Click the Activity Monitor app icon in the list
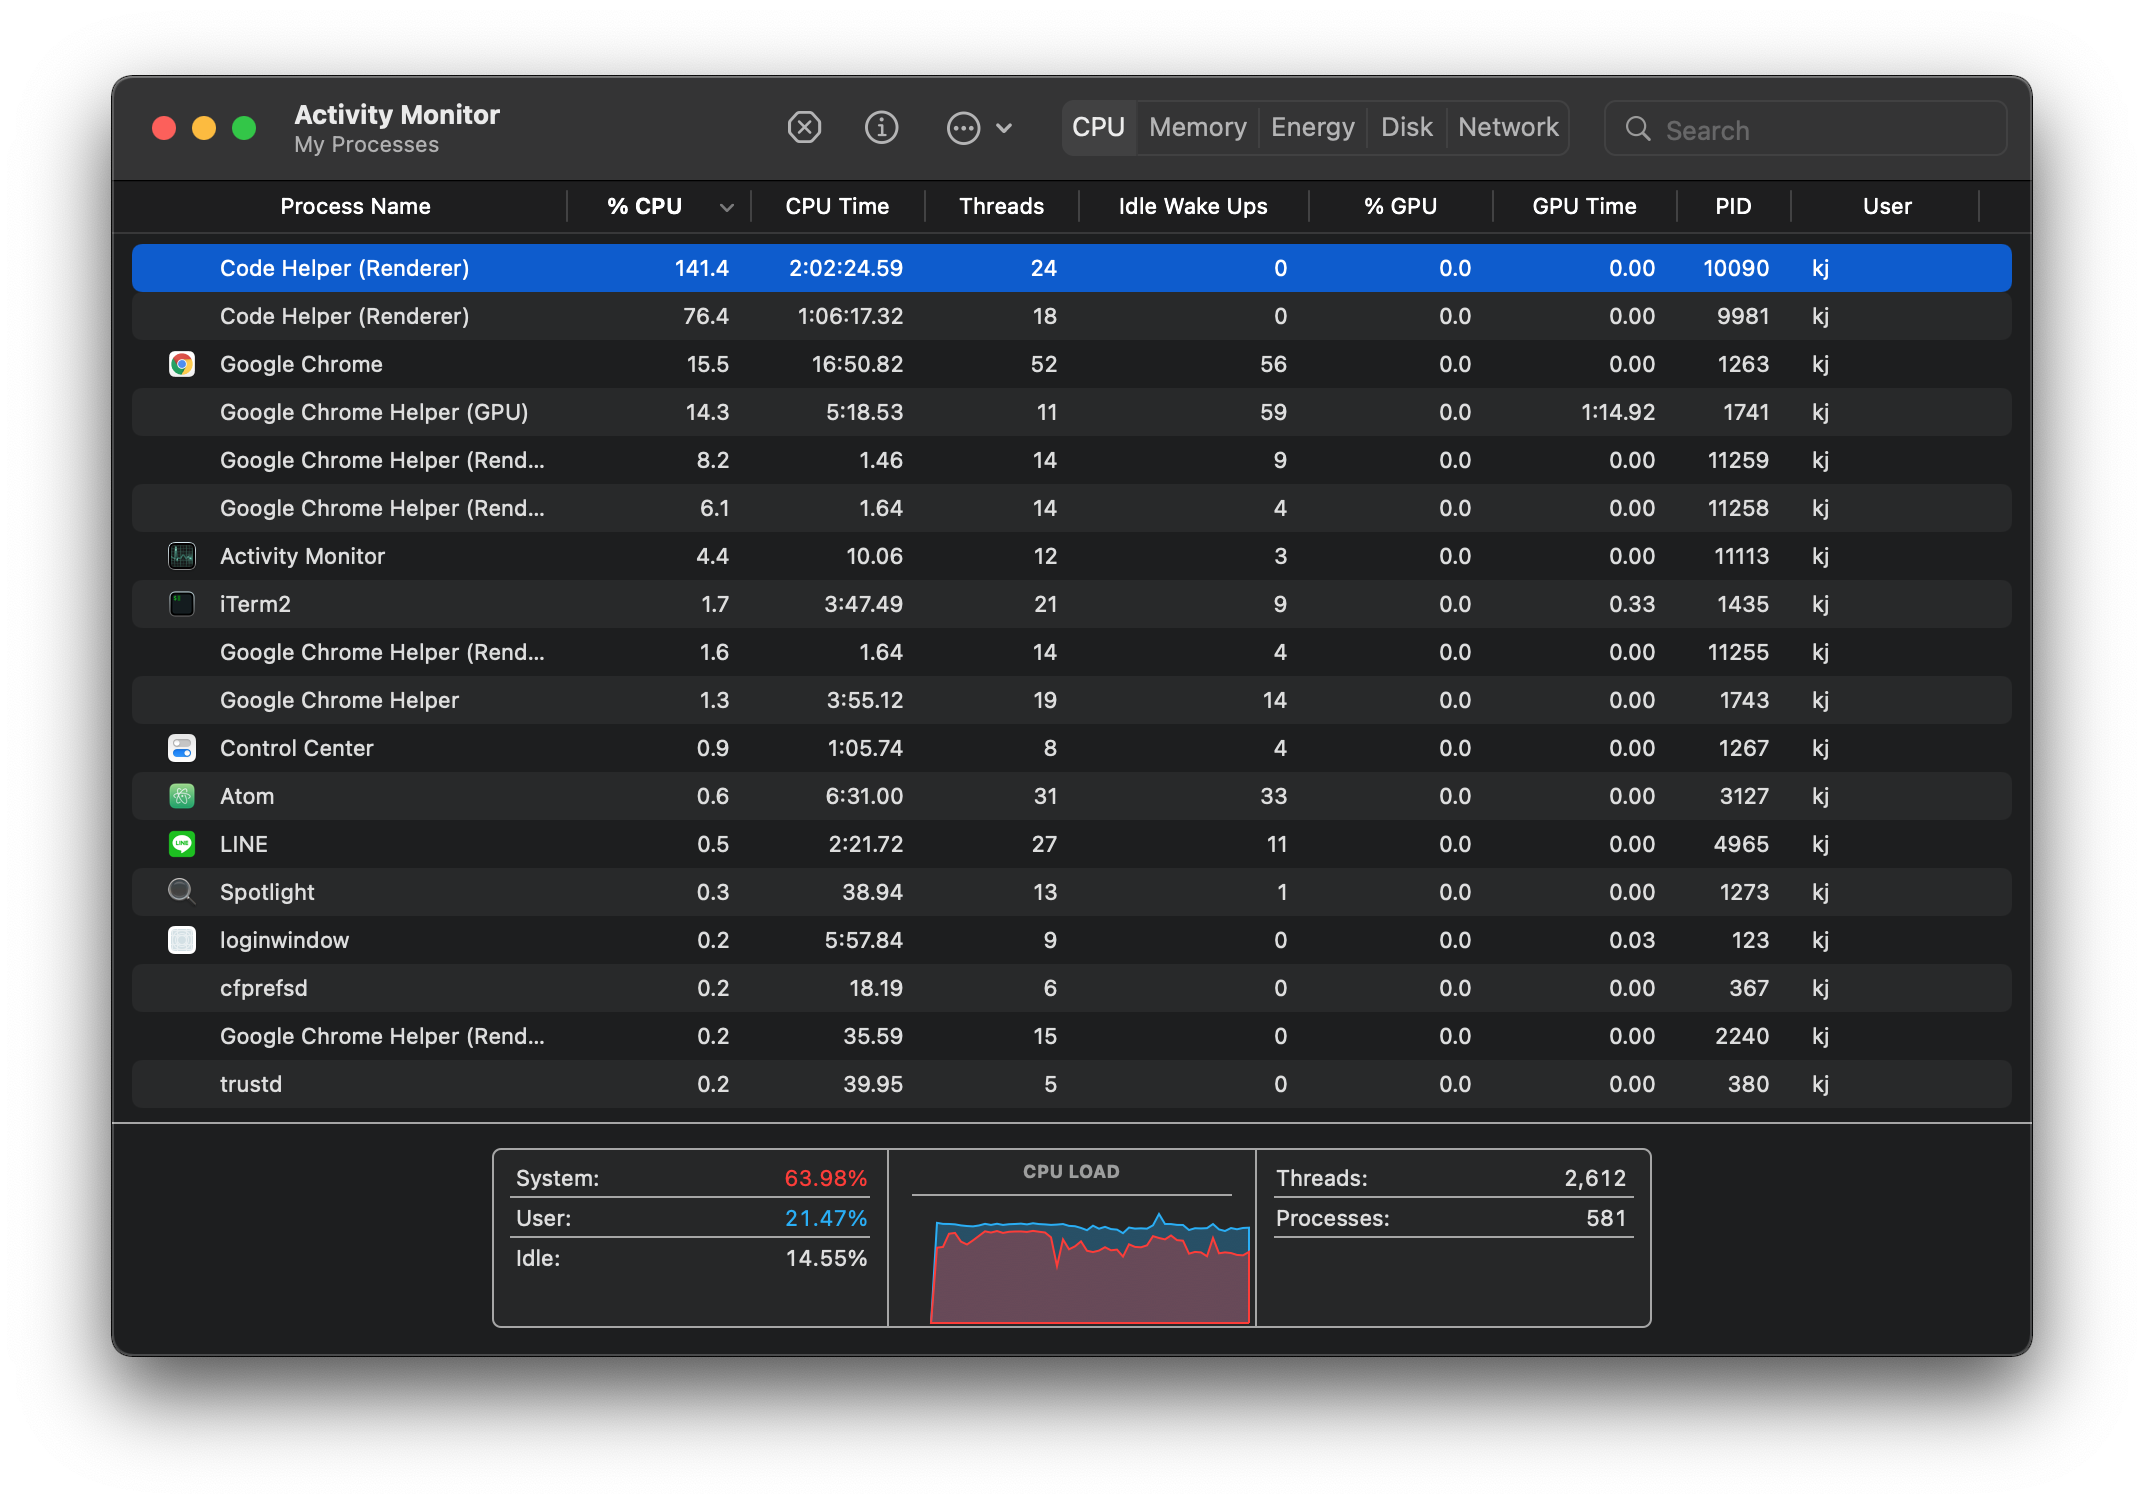Screen dimensions: 2144x1504 [182, 556]
